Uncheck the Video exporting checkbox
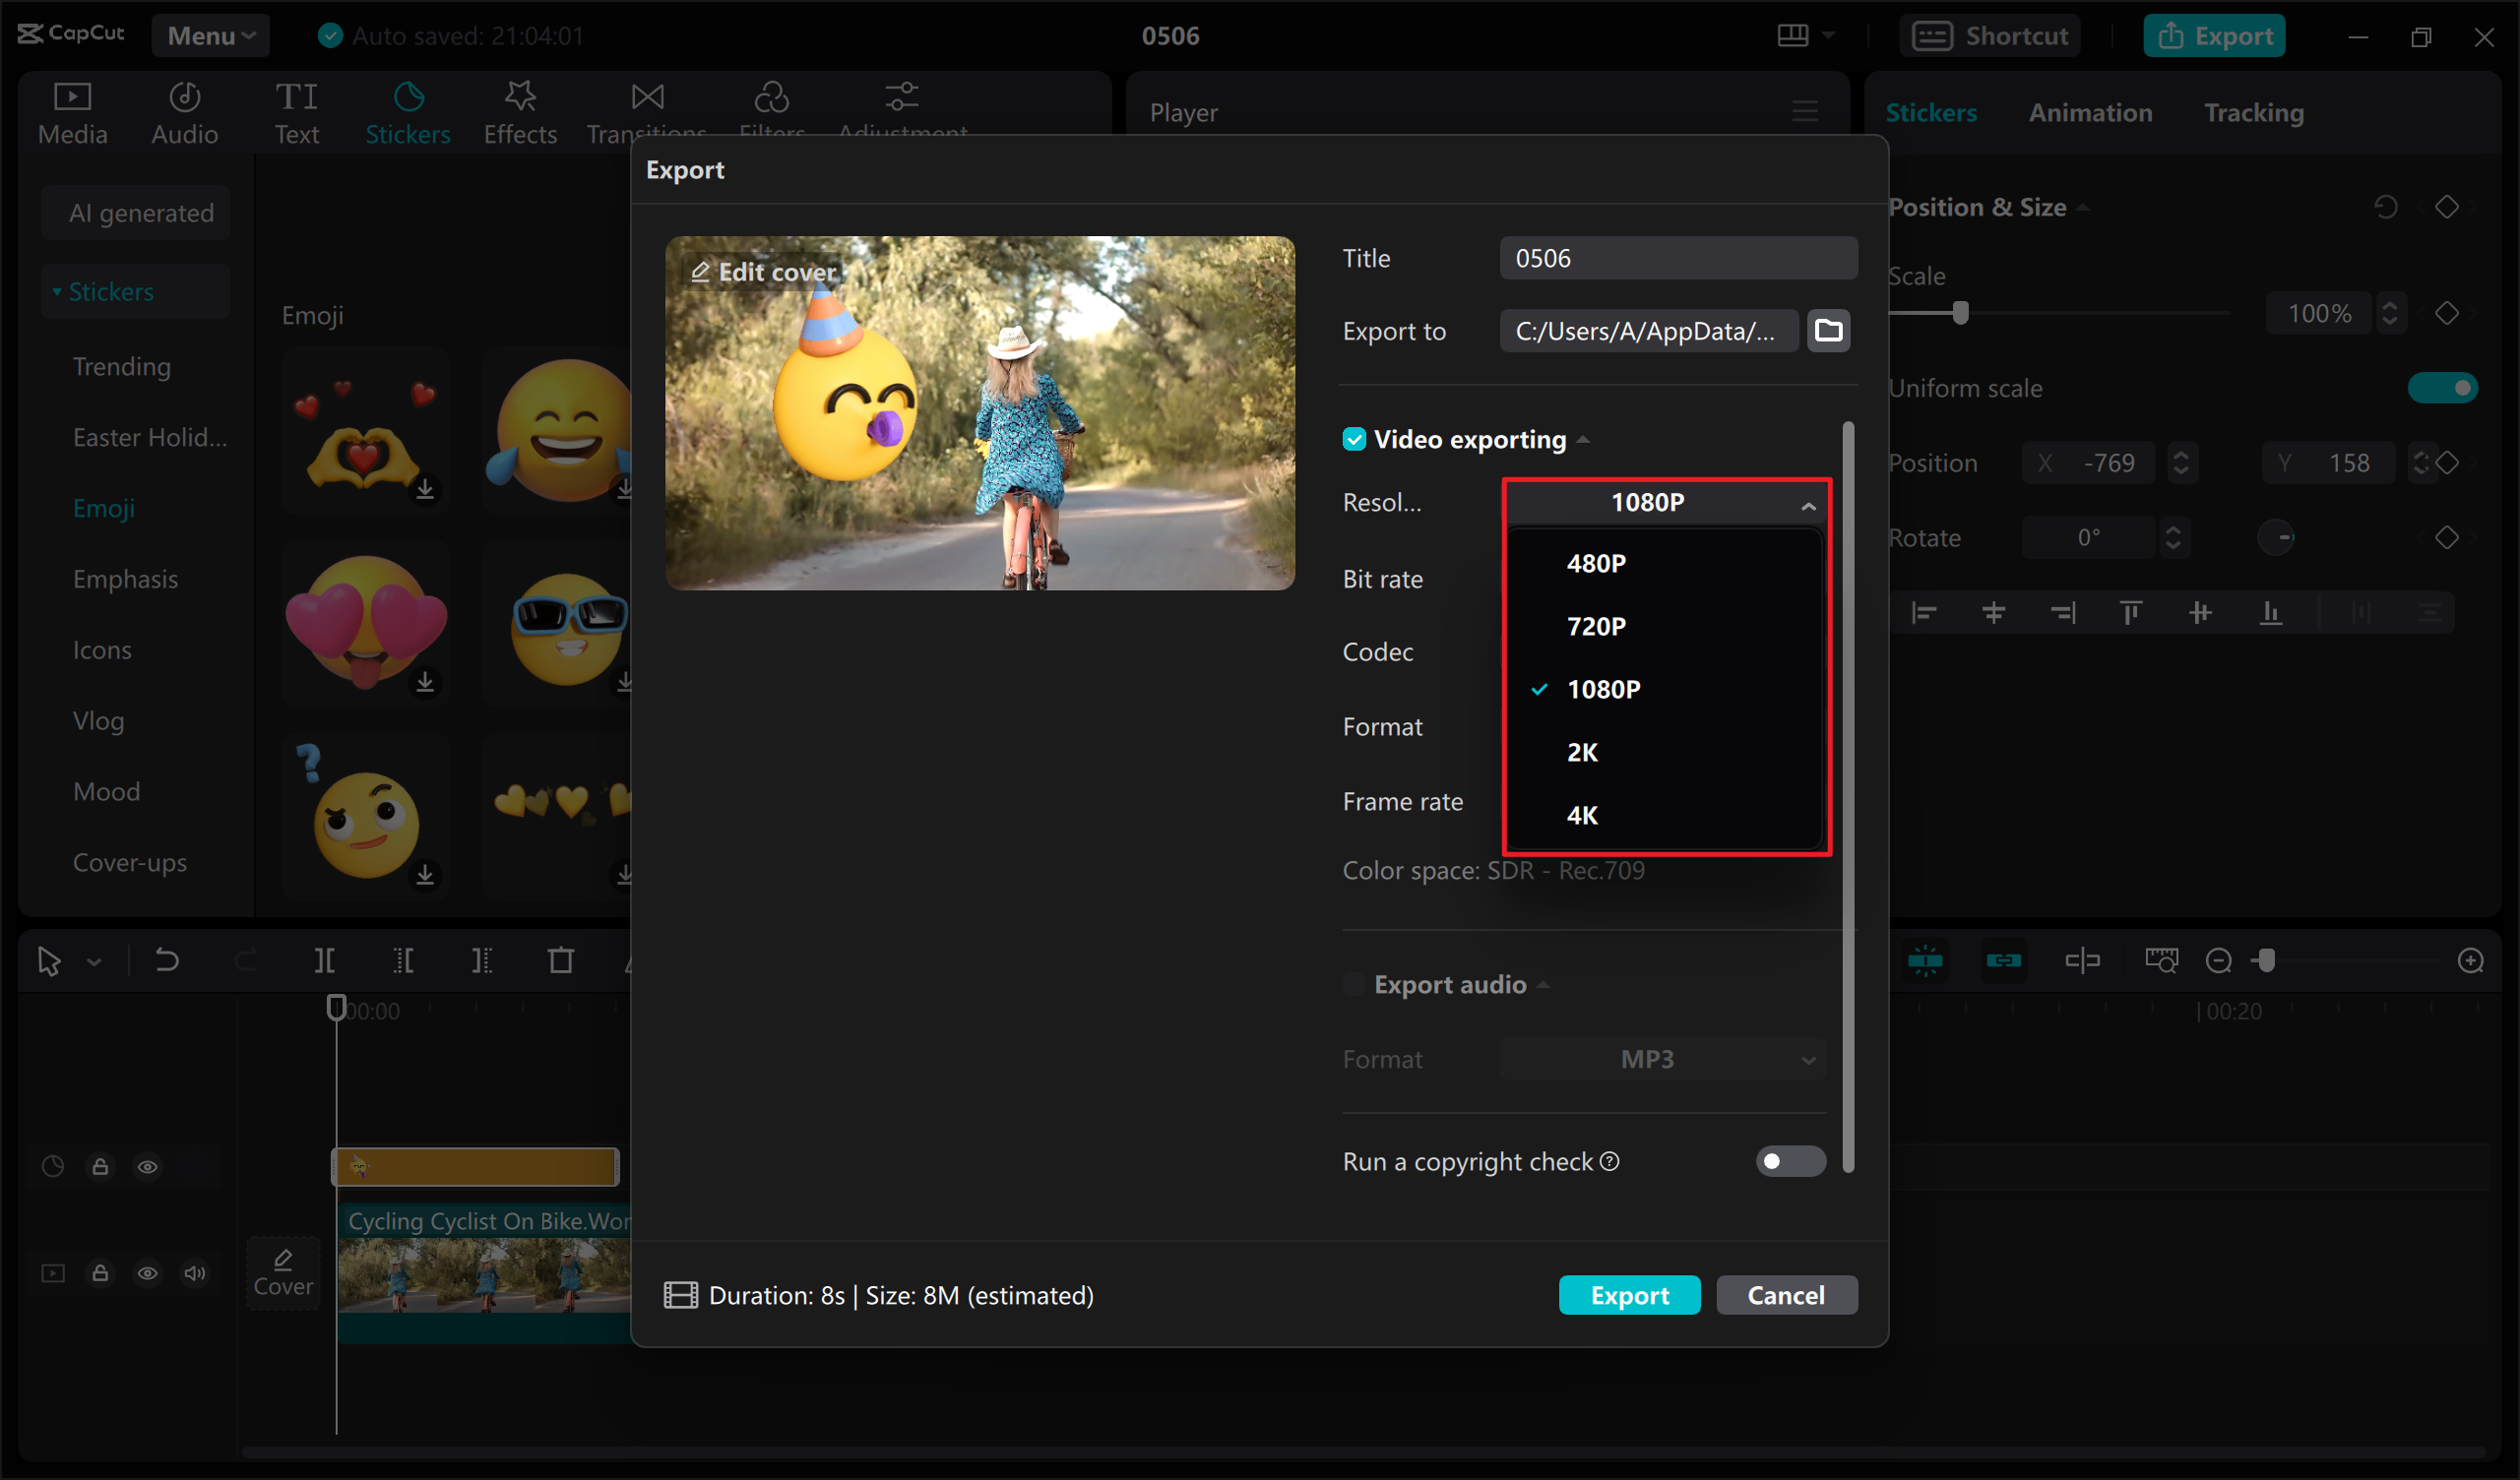 click(x=1354, y=438)
